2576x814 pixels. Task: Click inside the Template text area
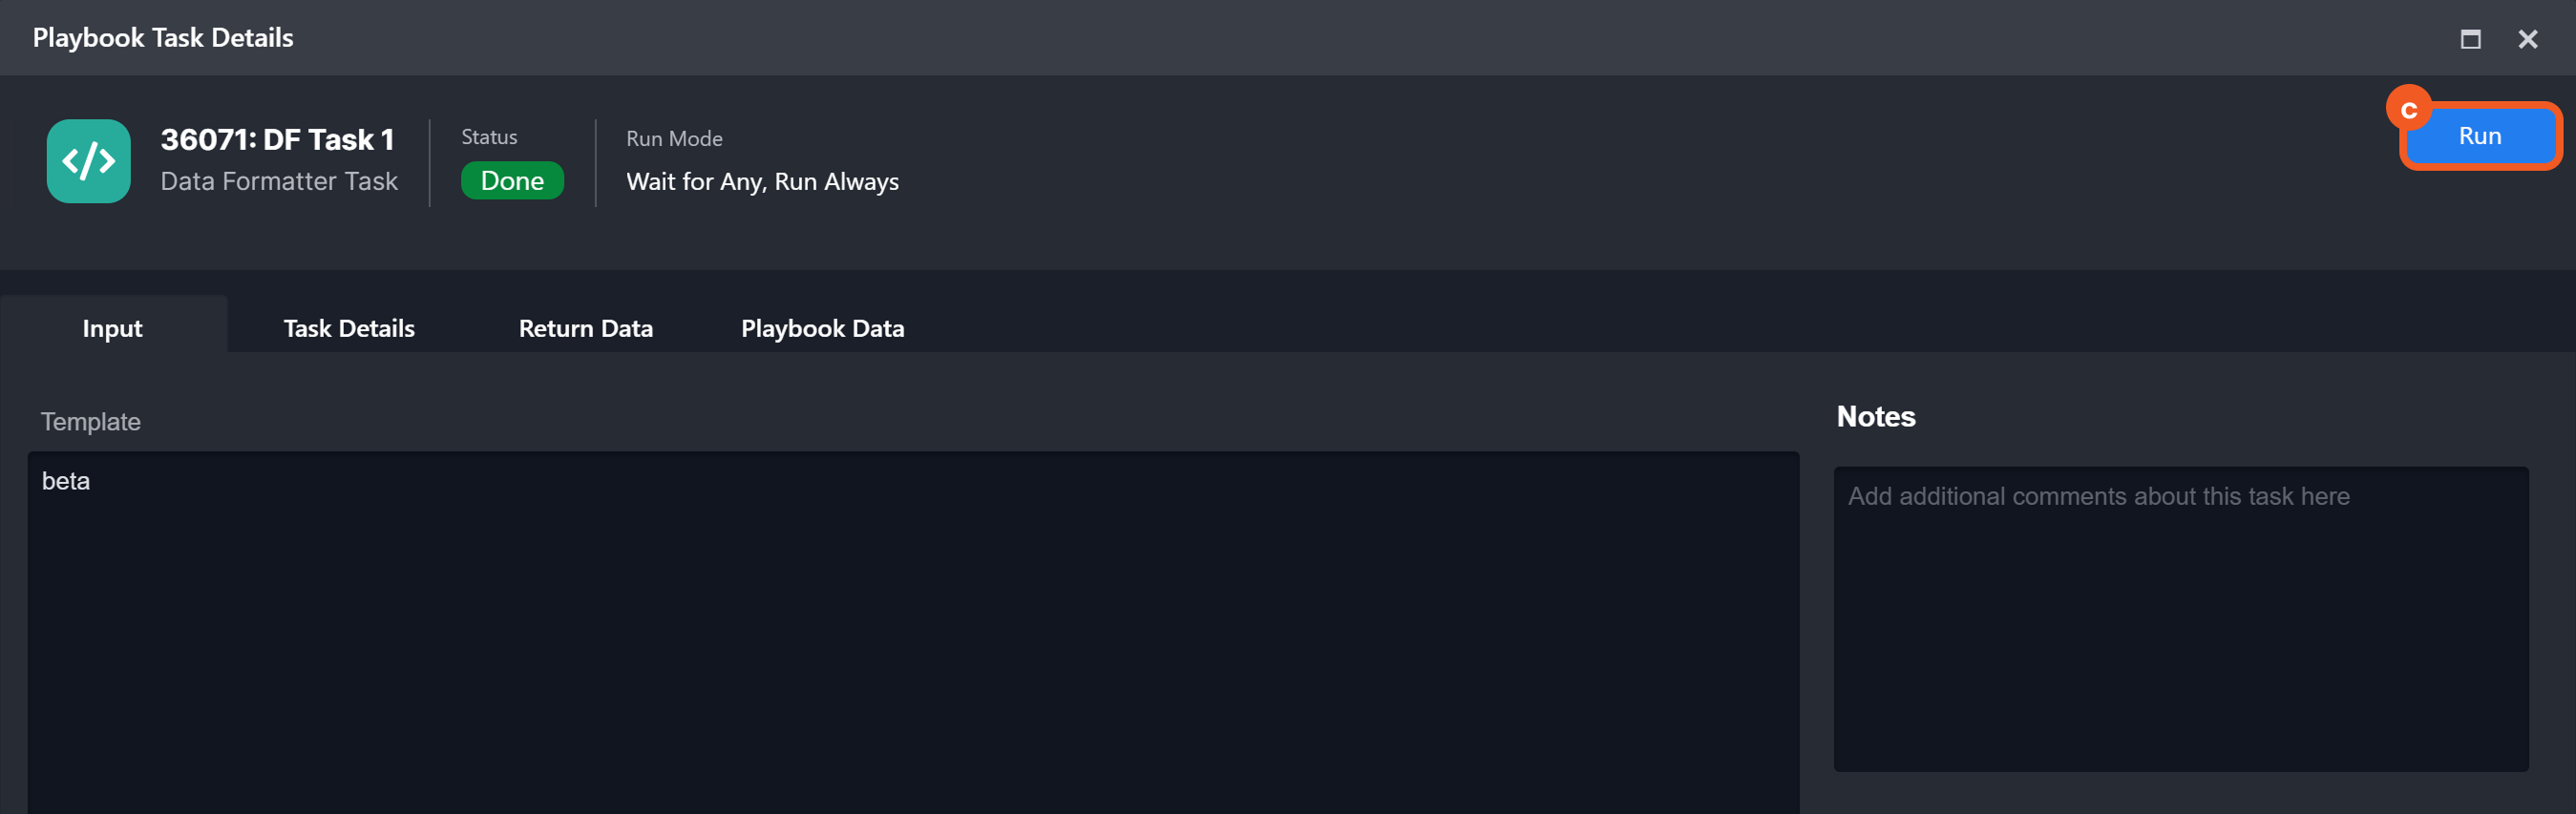912,630
